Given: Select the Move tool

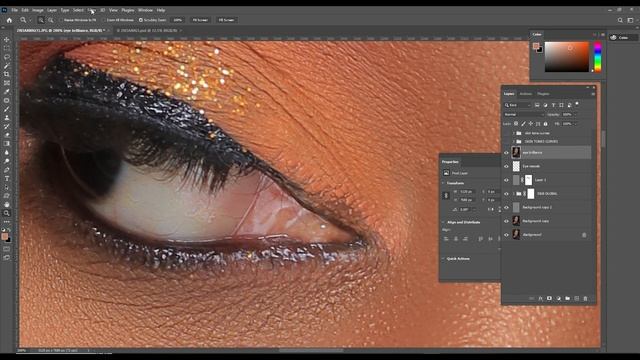Looking at the screenshot, I should [7, 40].
